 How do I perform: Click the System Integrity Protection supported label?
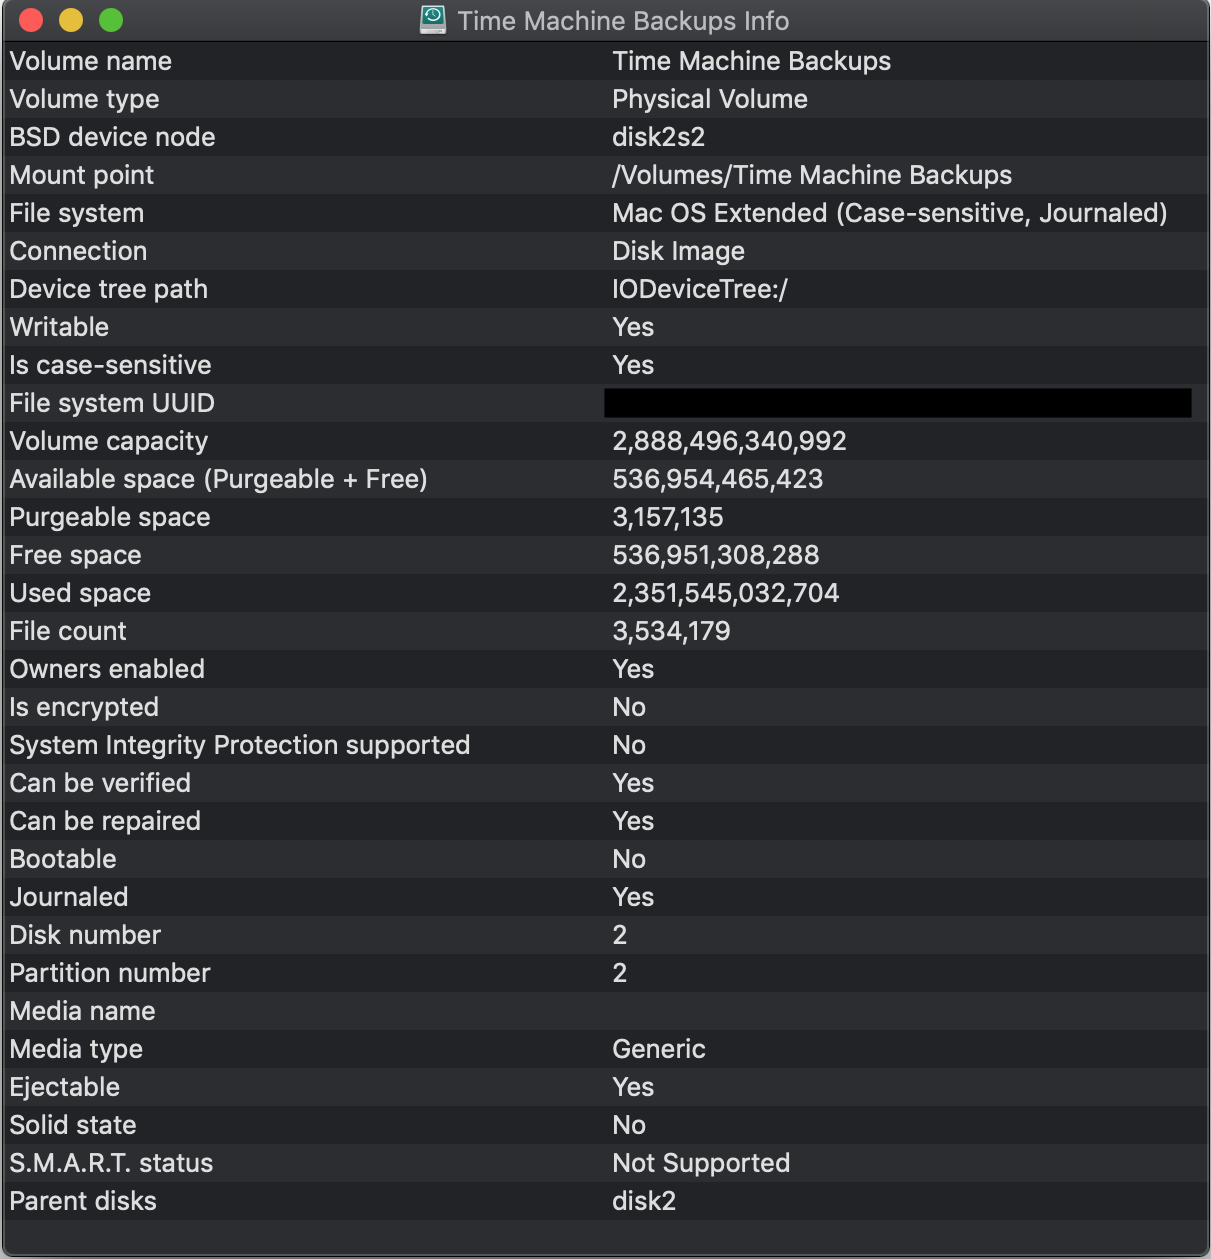(239, 745)
